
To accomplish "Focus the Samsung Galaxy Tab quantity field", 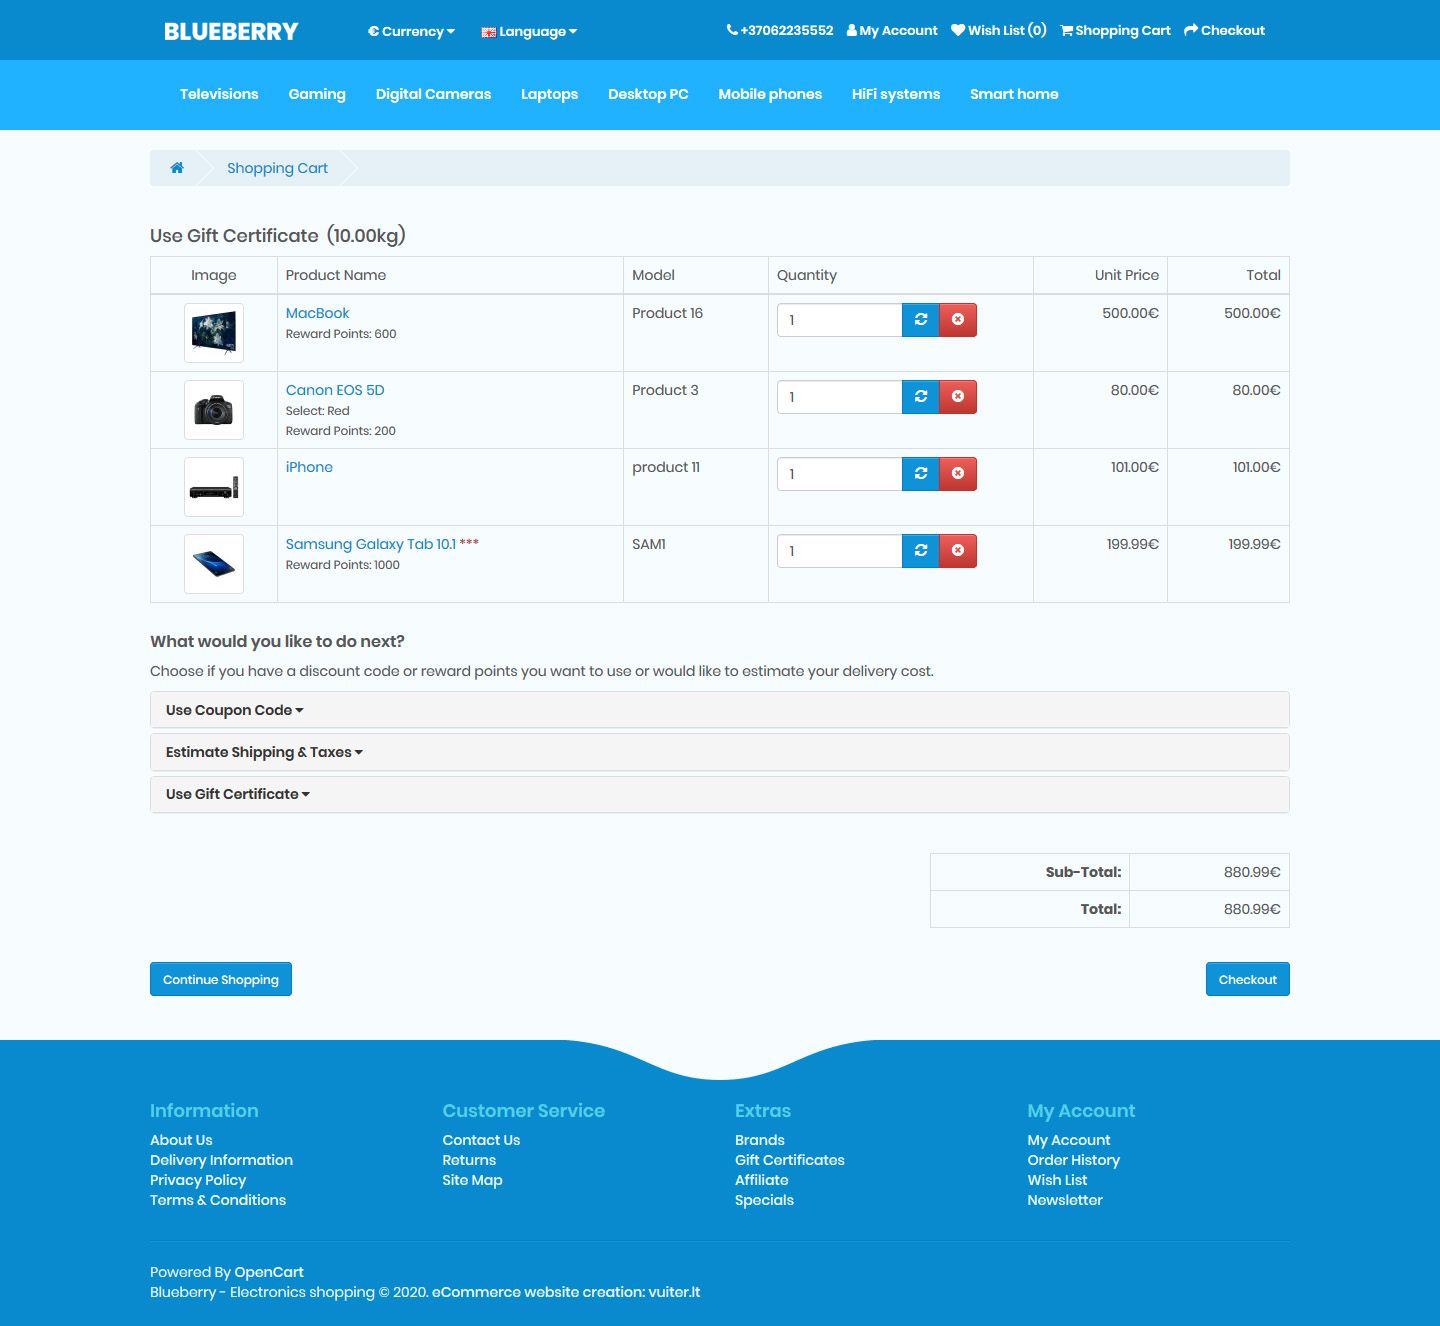I will coord(840,551).
